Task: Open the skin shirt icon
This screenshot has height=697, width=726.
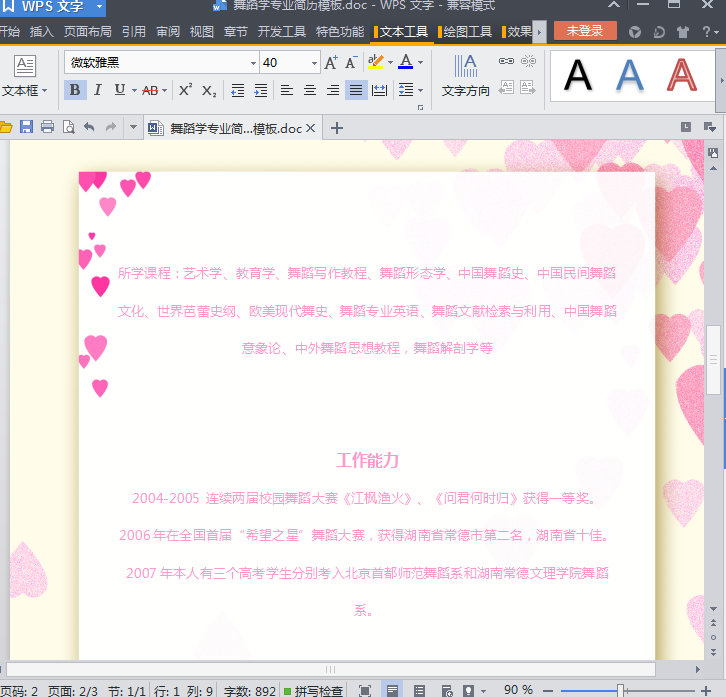Action: click(x=682, y=32)
